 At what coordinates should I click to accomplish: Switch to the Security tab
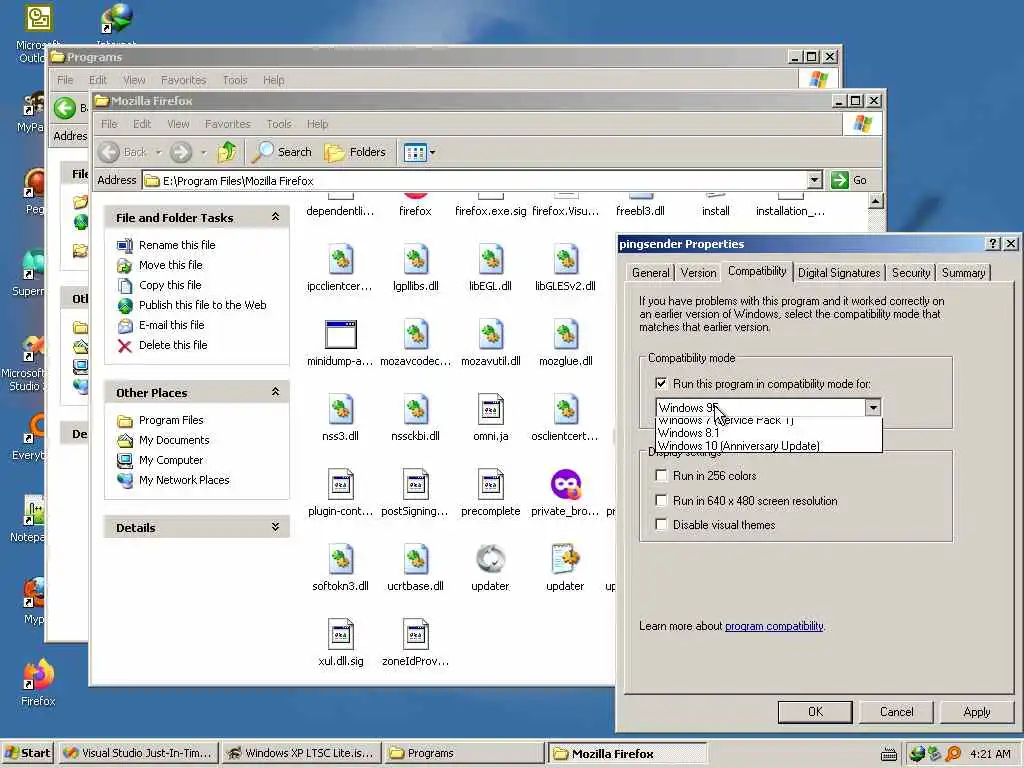(911, 273)
